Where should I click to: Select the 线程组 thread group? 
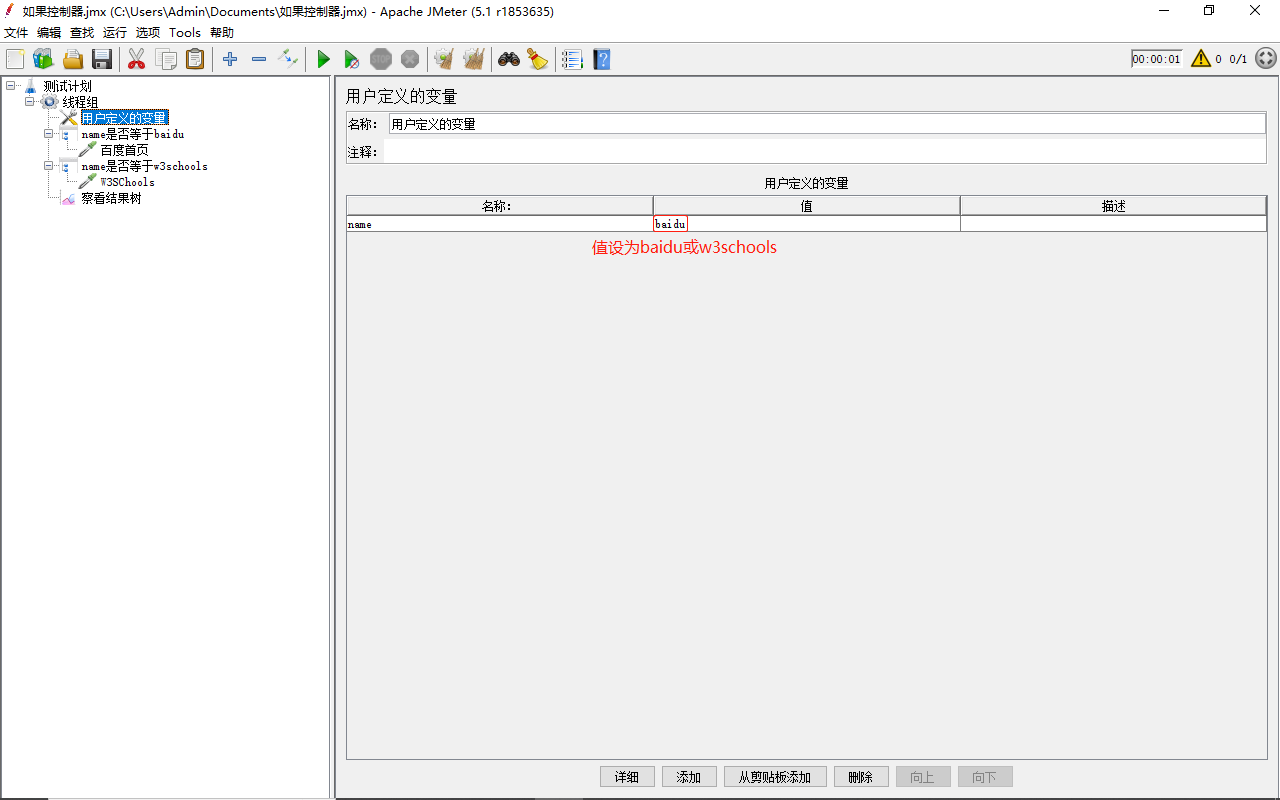point(80,102)
